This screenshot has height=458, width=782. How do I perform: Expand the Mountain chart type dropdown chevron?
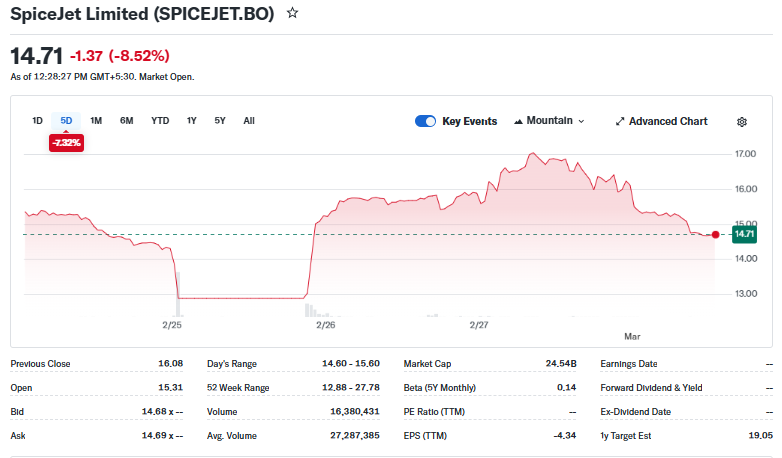click(x=581, y=121)
